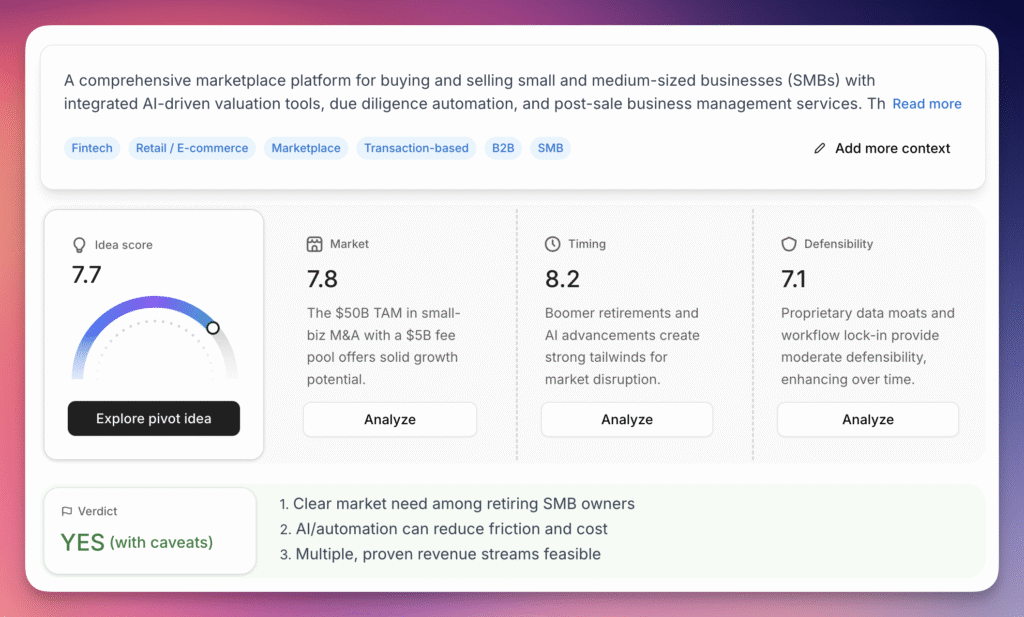The image size is (1024, 617).
Task: Analyze the Defensibility score
Action: (x=868, y=419)
